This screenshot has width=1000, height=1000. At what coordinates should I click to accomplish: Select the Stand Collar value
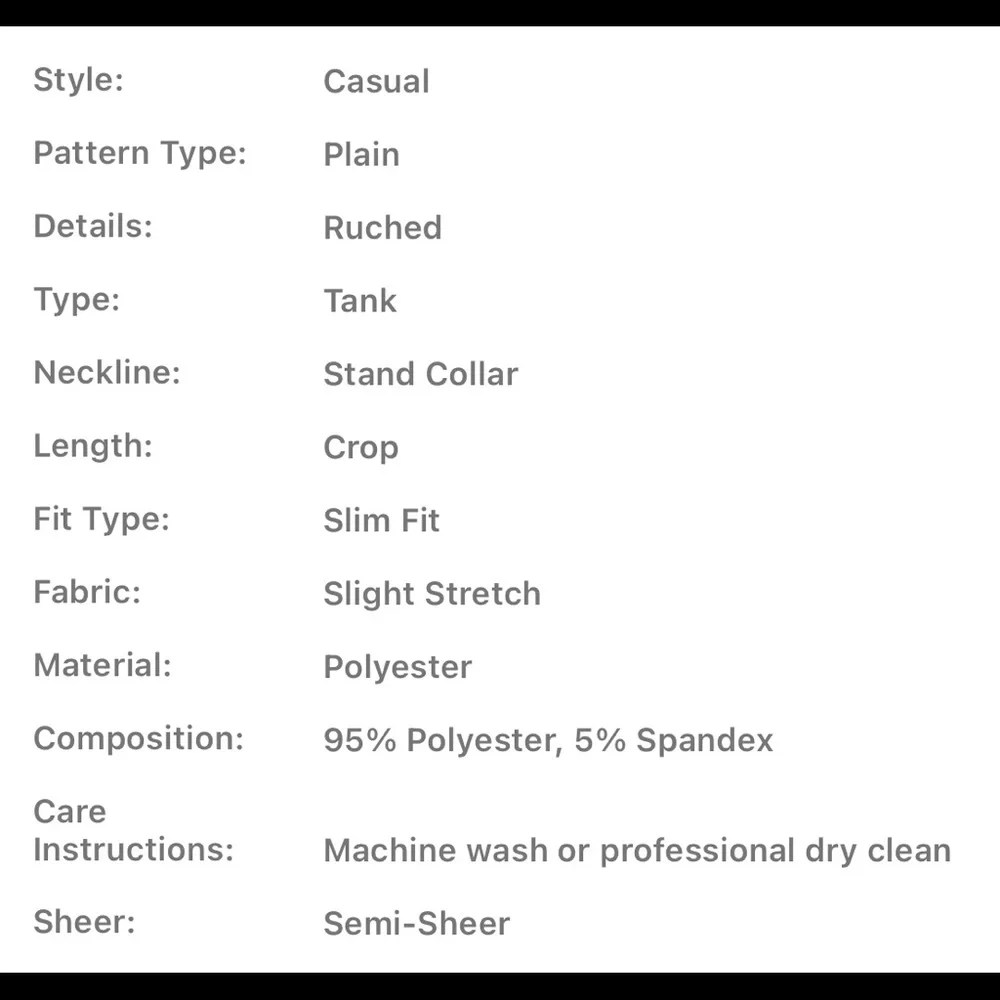pos(421,374)
